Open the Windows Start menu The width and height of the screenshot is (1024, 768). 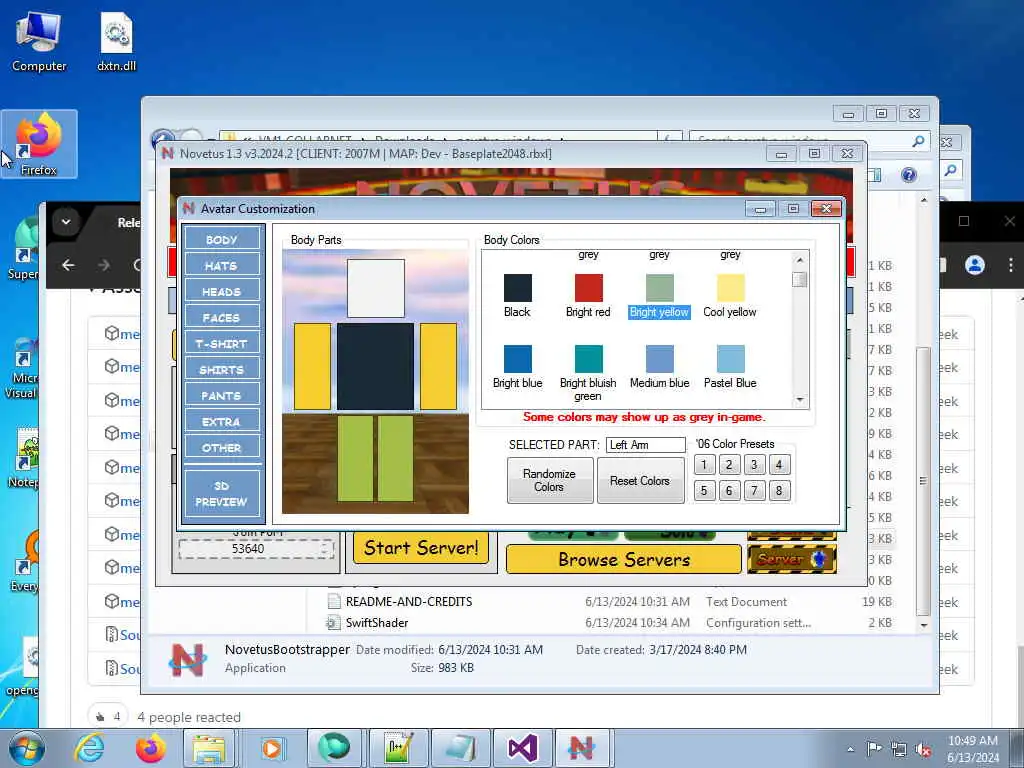27,748
